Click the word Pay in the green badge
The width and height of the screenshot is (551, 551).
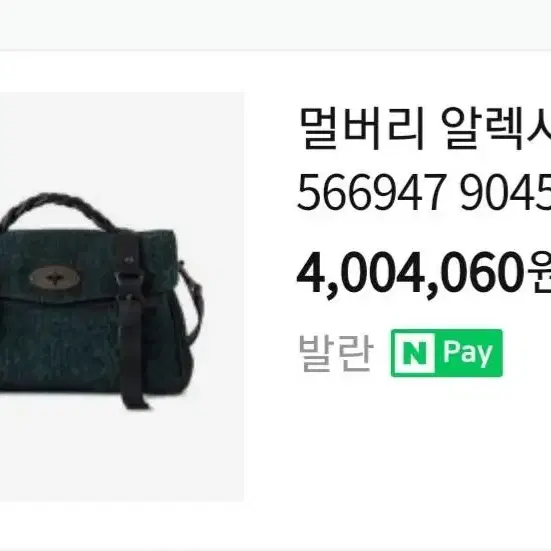[468, 353]
